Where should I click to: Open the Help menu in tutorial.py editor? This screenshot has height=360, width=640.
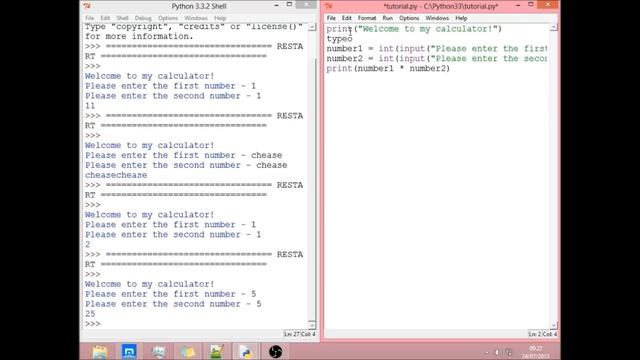tap(461, 18)
